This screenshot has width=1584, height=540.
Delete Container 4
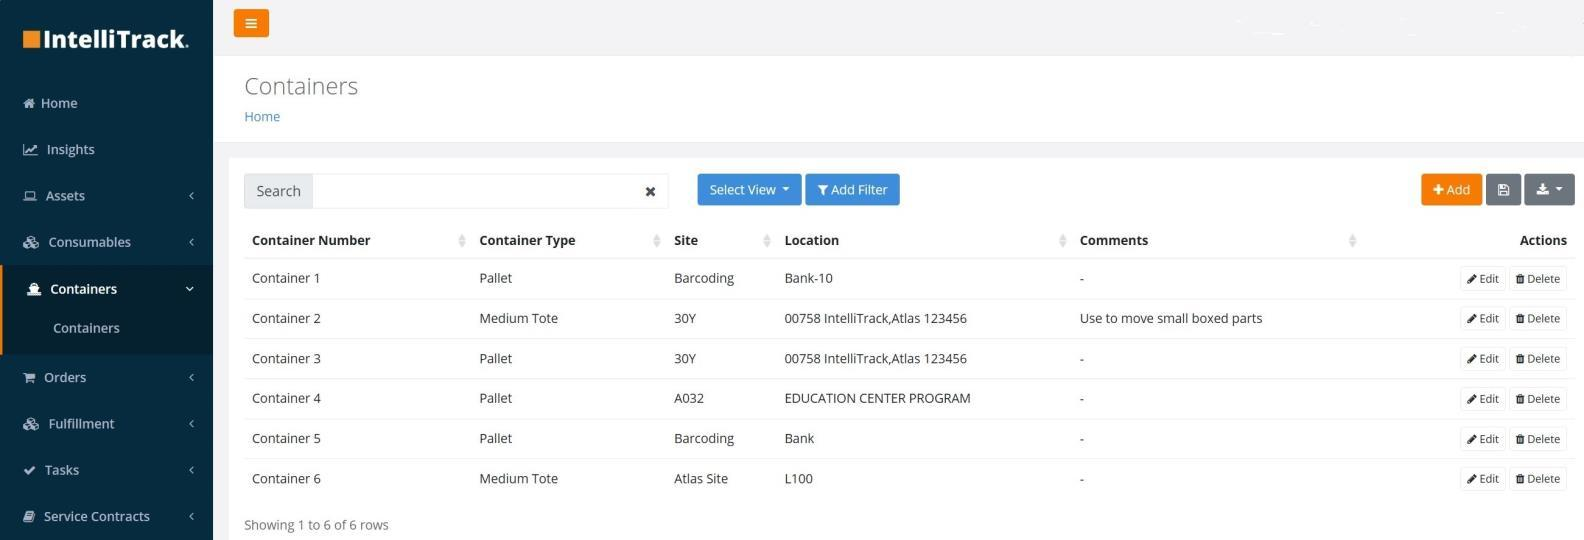1537,399
